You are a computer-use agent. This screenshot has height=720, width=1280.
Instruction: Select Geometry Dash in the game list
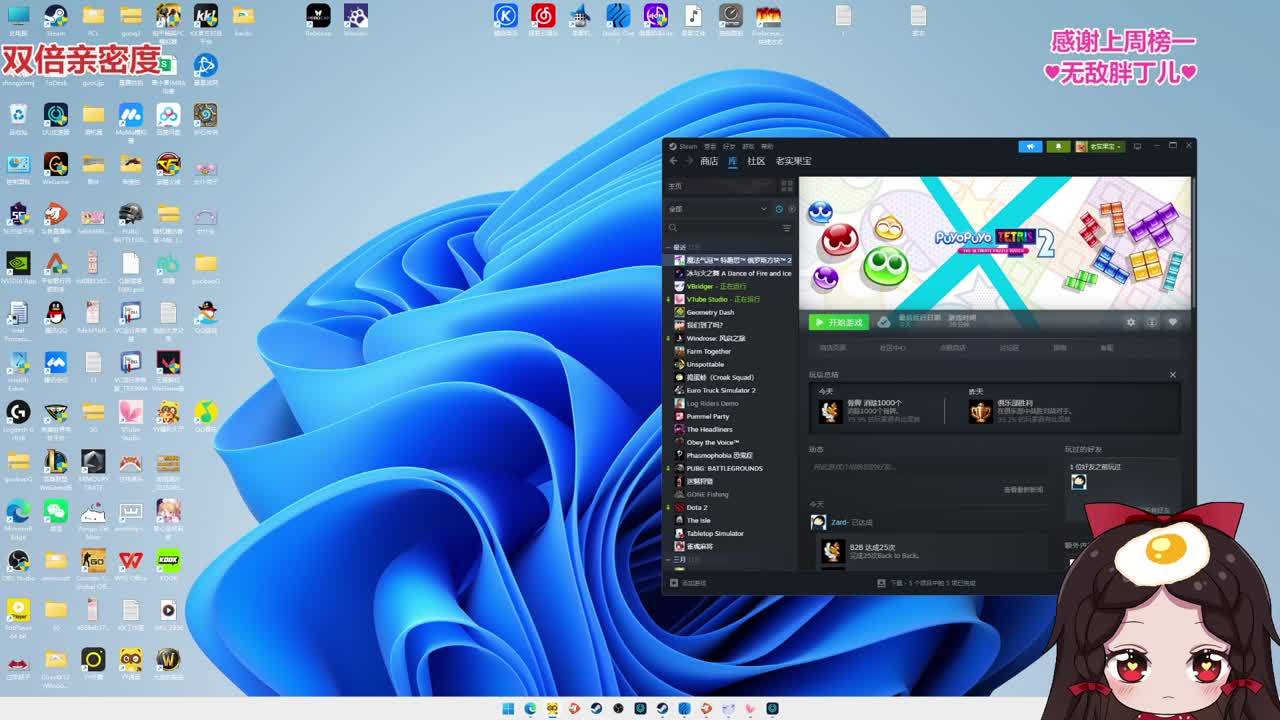[x=710, y=312]
